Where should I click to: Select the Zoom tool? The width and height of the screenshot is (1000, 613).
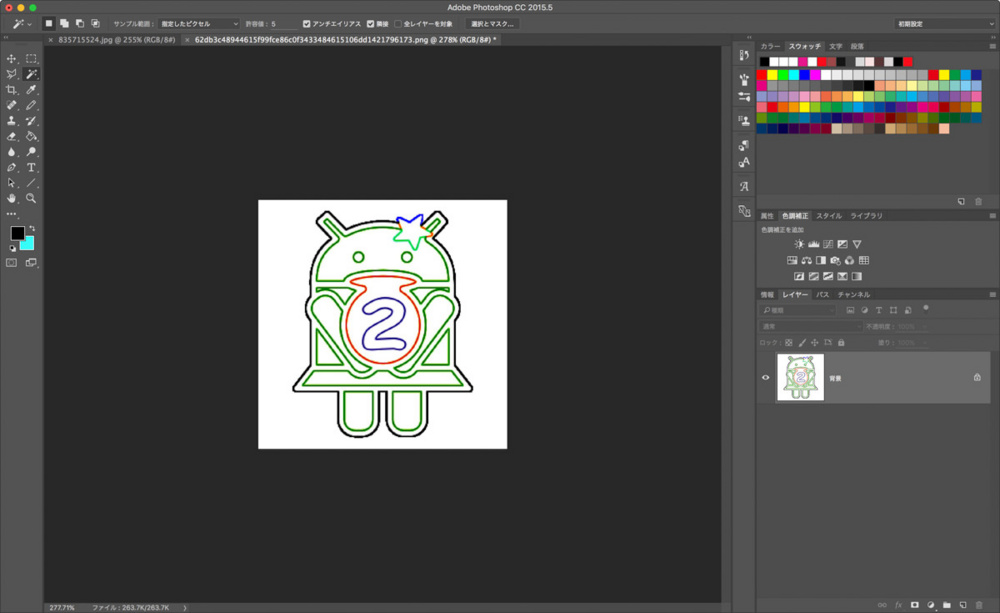coord(31,198)
